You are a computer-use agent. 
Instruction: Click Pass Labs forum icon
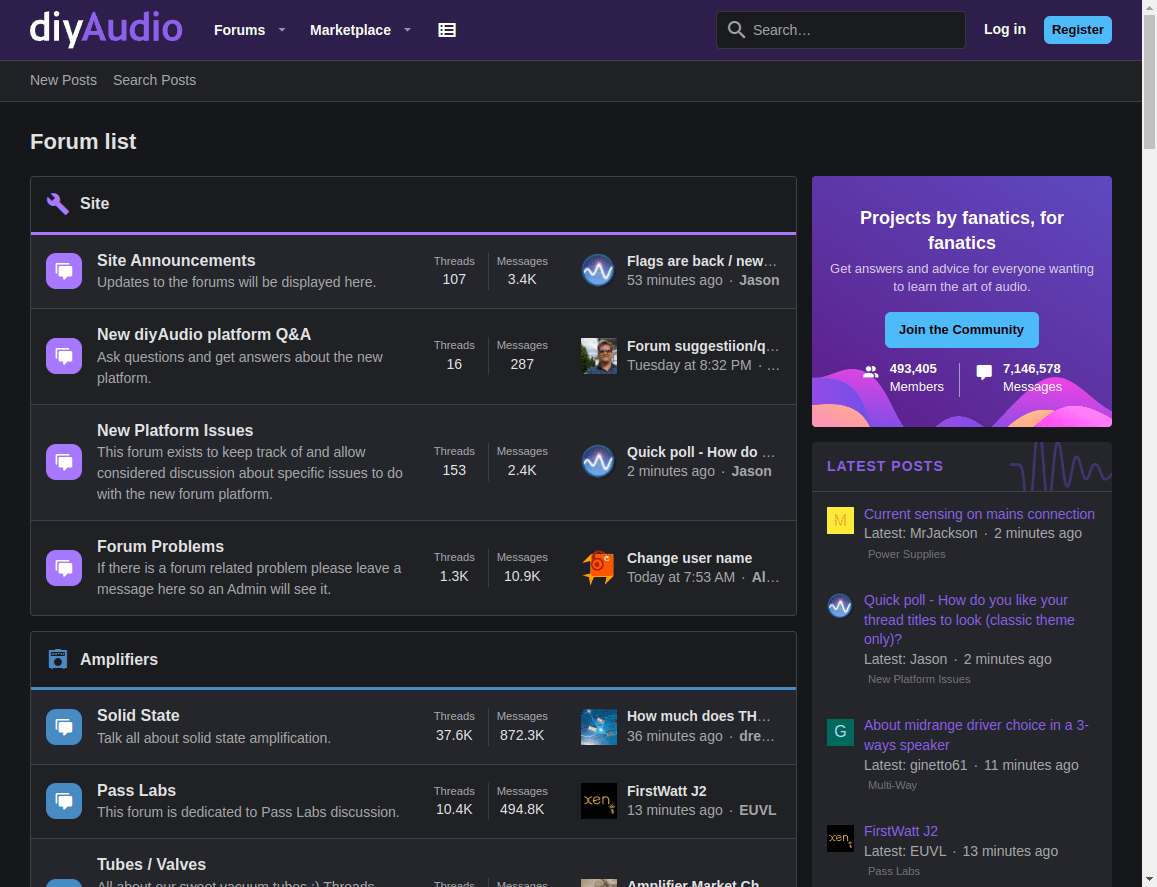tap(64, 801)
